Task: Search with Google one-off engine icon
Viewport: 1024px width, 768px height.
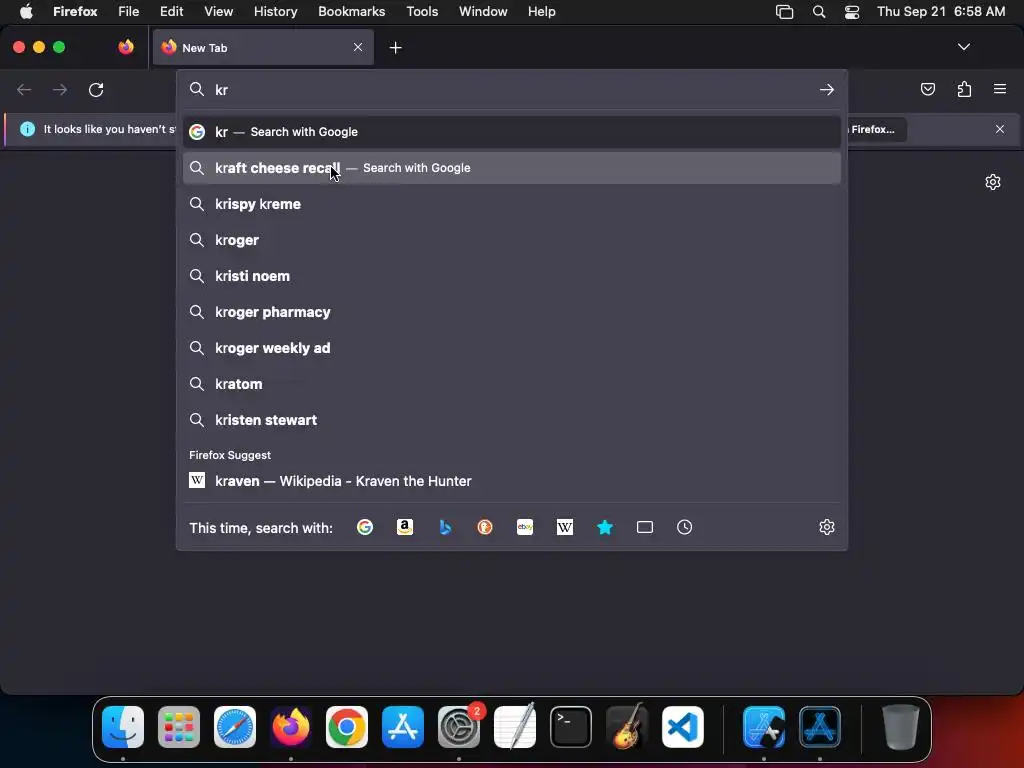Action: (365, 527)
